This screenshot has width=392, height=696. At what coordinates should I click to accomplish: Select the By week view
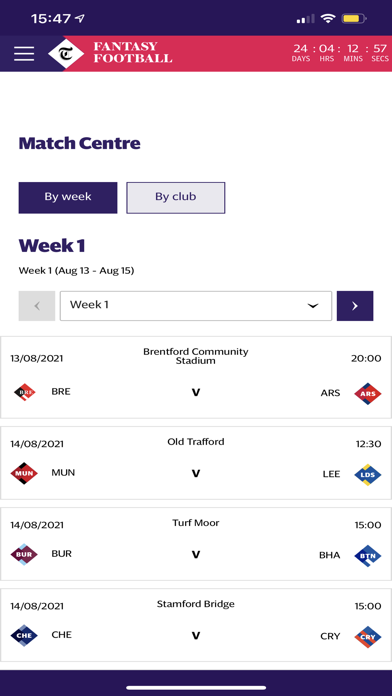[68, 198]
